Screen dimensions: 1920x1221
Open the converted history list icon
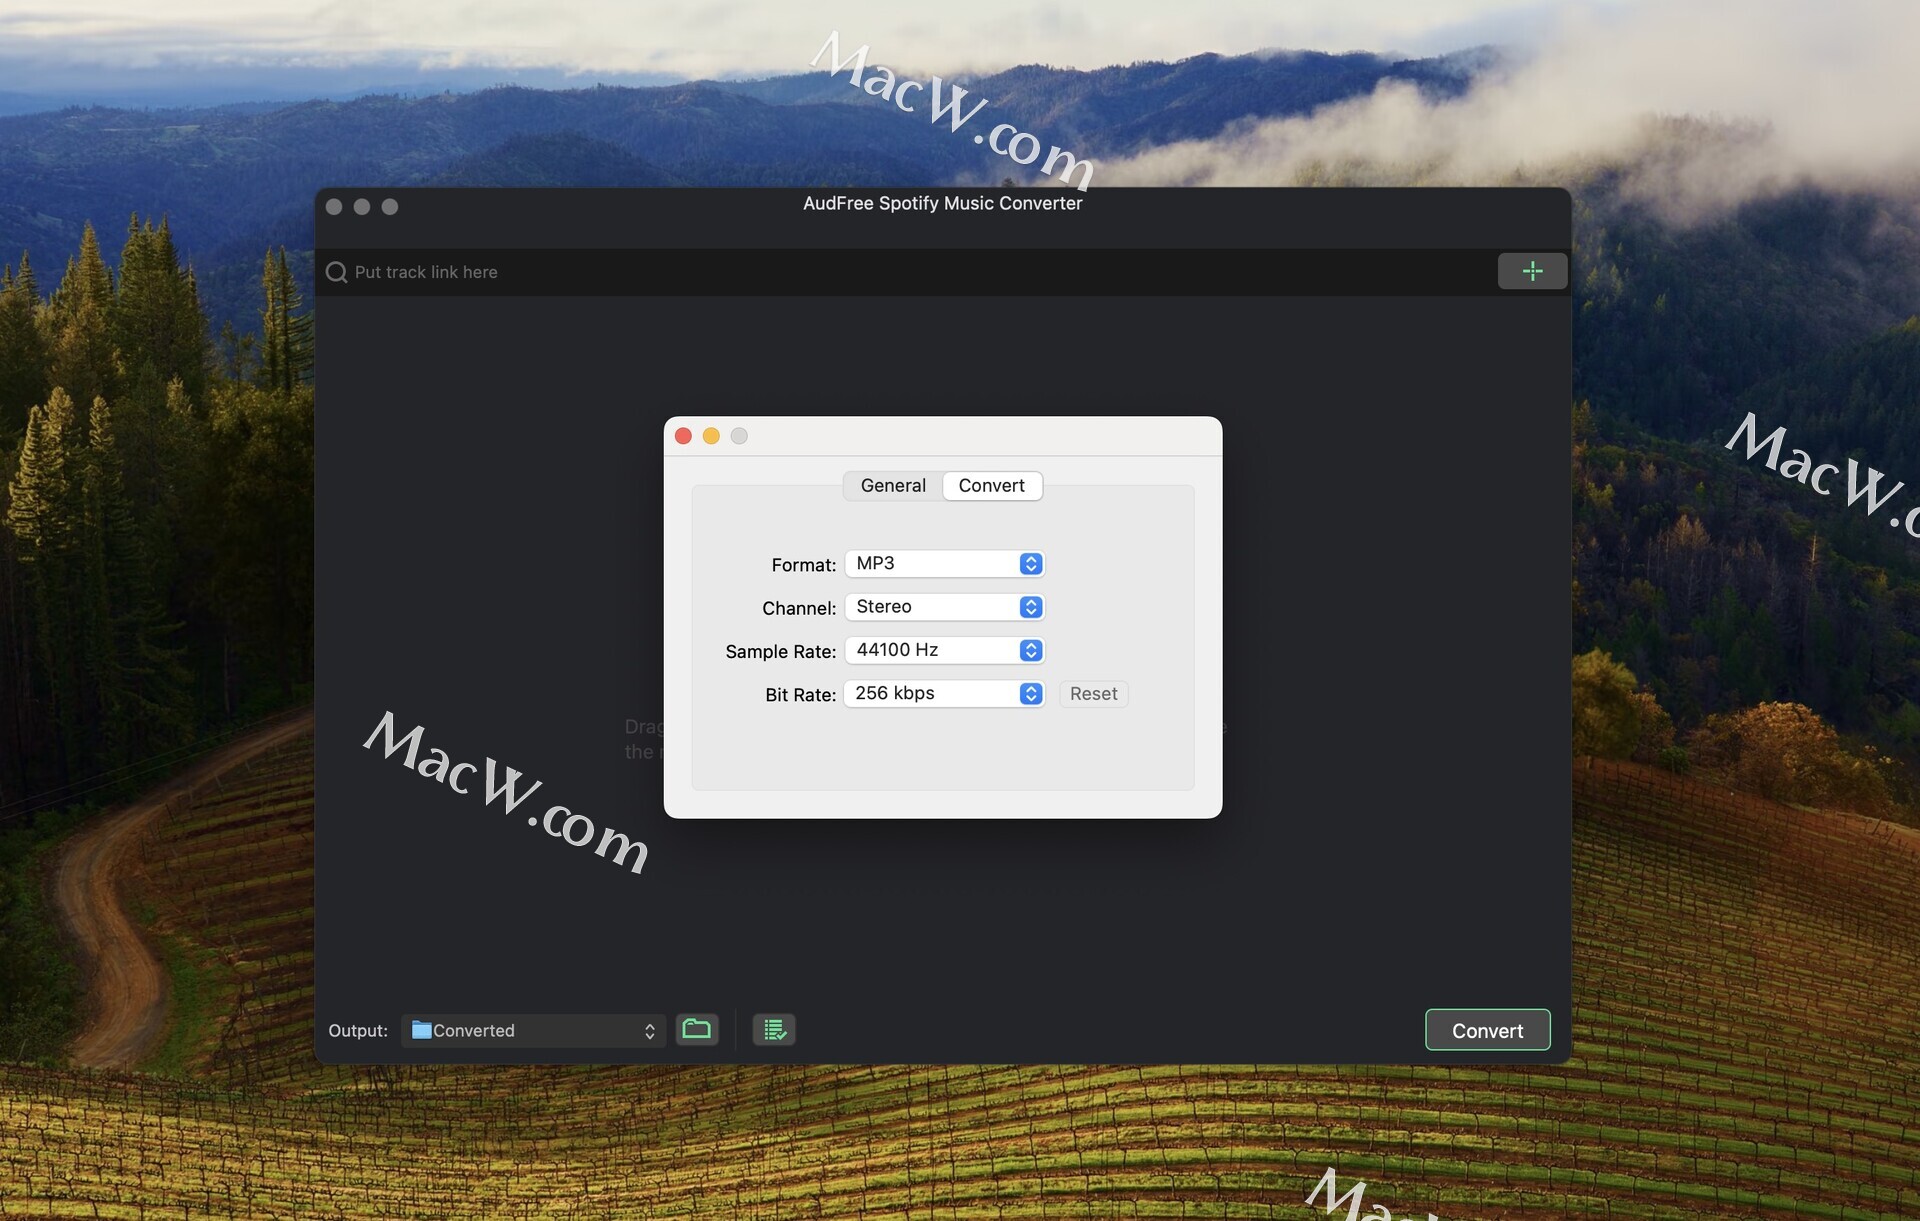pyautogui.click(x=774, y=1029)
